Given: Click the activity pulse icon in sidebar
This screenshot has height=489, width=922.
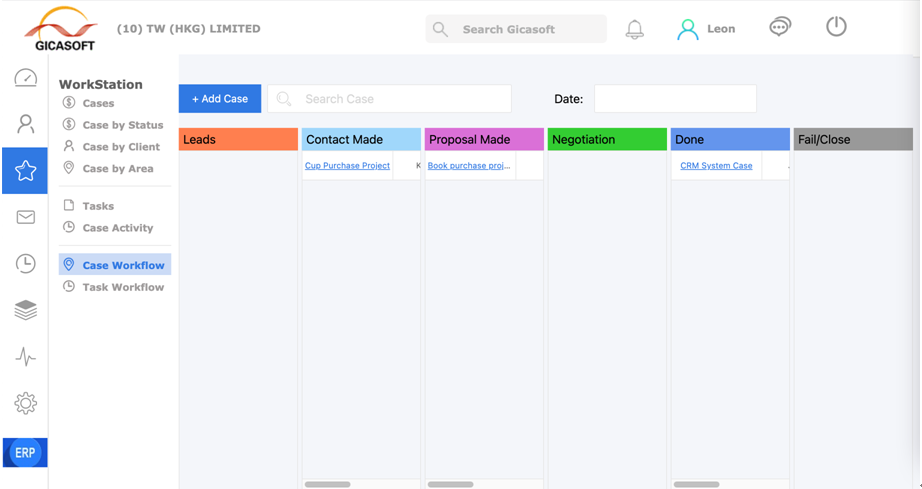Looking at the screenshot, I should [25, 357].
